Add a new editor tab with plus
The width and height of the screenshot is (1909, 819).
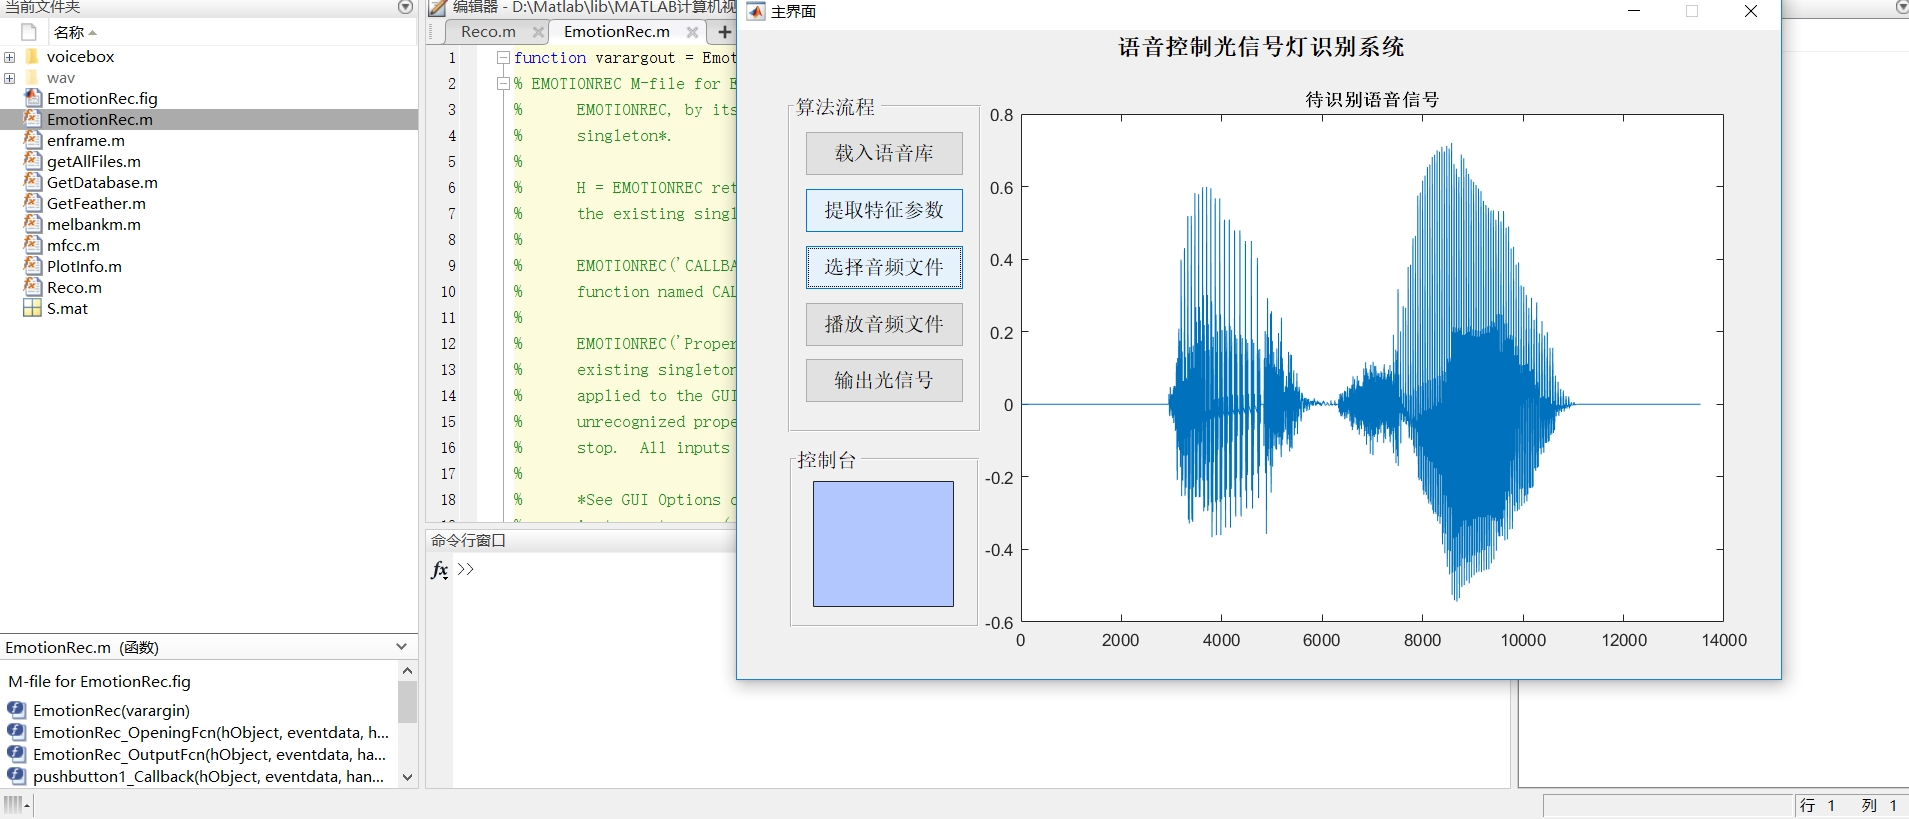(x=725, y=32)
